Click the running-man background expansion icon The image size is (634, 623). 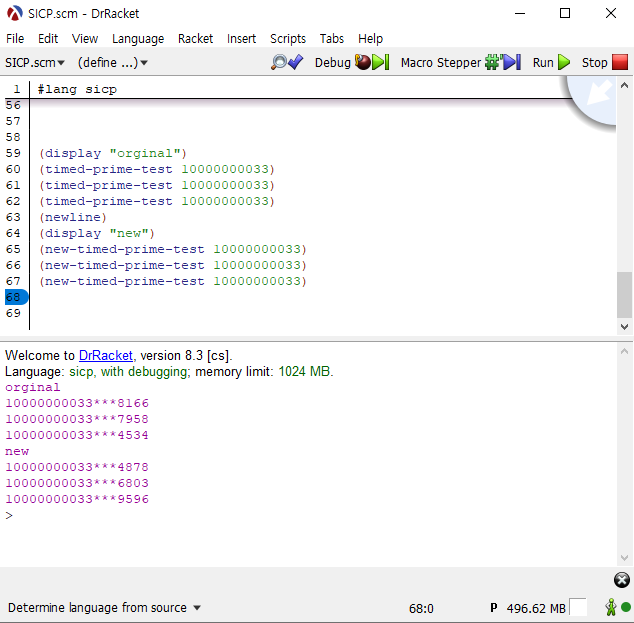(610, 607)
